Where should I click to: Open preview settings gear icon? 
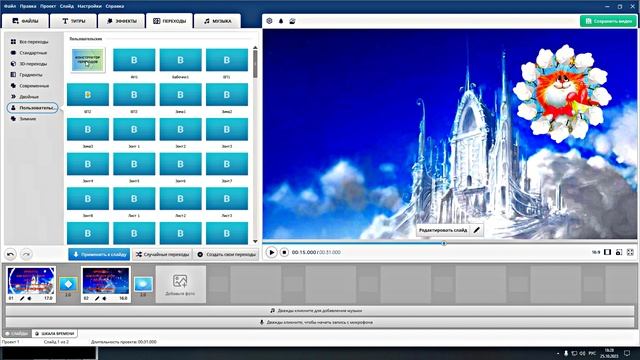tap(269, 21)
